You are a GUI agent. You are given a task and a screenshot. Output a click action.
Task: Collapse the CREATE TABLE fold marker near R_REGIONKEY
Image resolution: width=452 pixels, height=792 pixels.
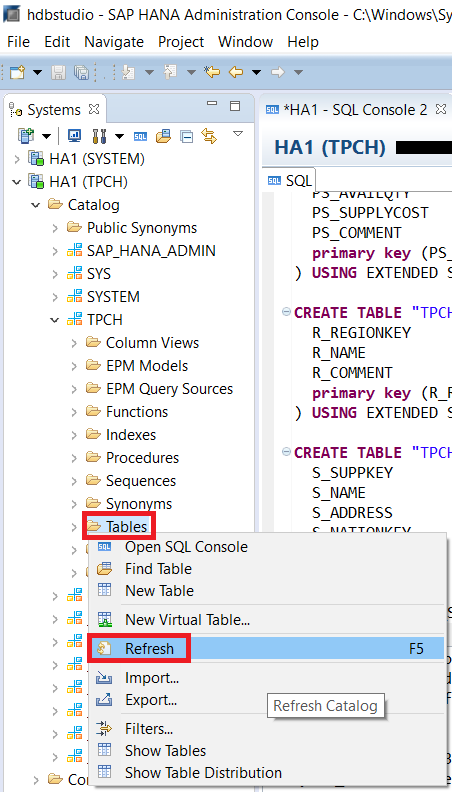coord(286,312)
